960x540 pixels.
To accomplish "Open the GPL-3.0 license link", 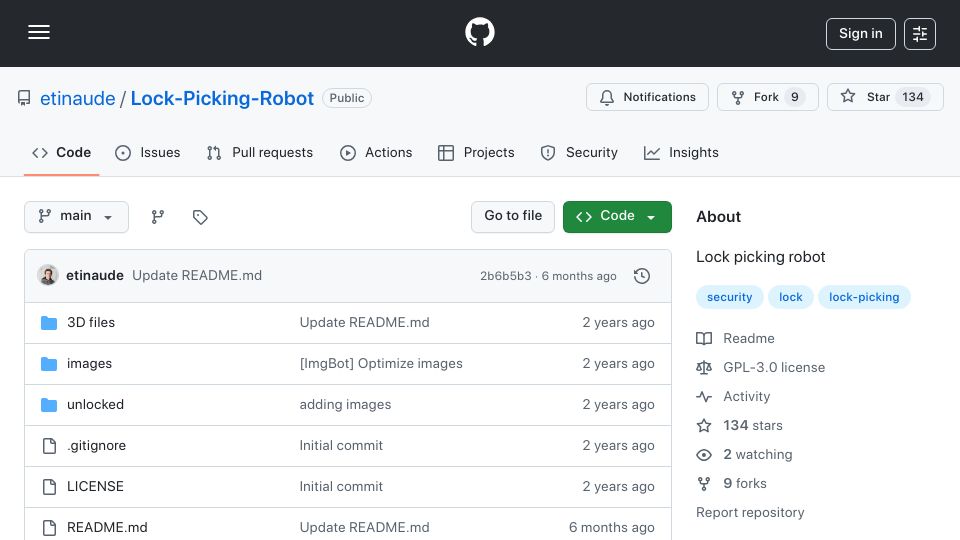I will (x=760, y=367).
